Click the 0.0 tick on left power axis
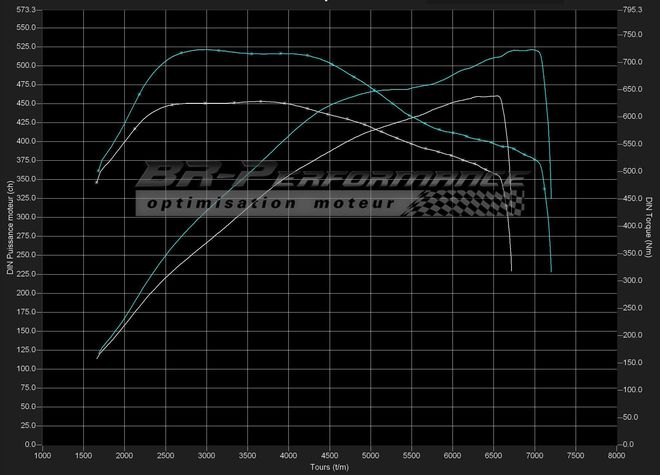Image resolution: width=660 pixels, height=475 pixels. pyautogui.click(x=31, y=444)
